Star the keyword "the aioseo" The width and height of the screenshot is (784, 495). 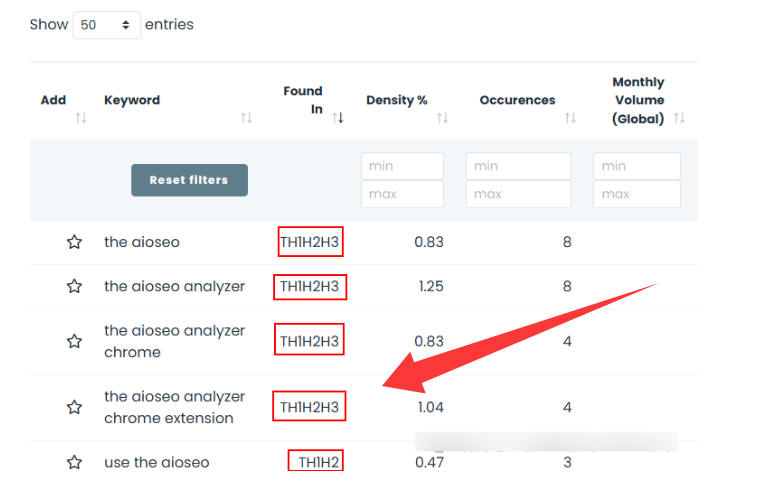coord(74,242)
